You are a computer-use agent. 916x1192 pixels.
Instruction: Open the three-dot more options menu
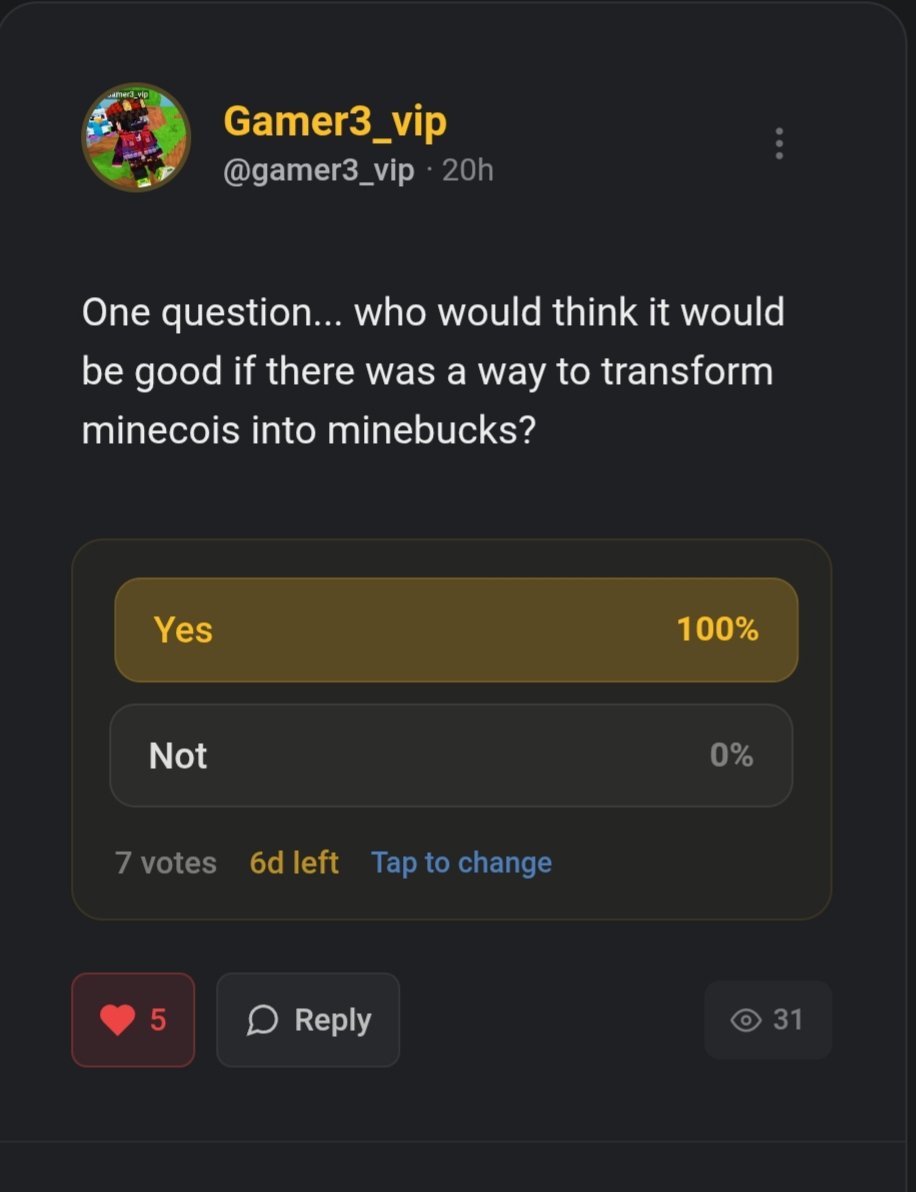pyautogui.click(x=779, y=144)
